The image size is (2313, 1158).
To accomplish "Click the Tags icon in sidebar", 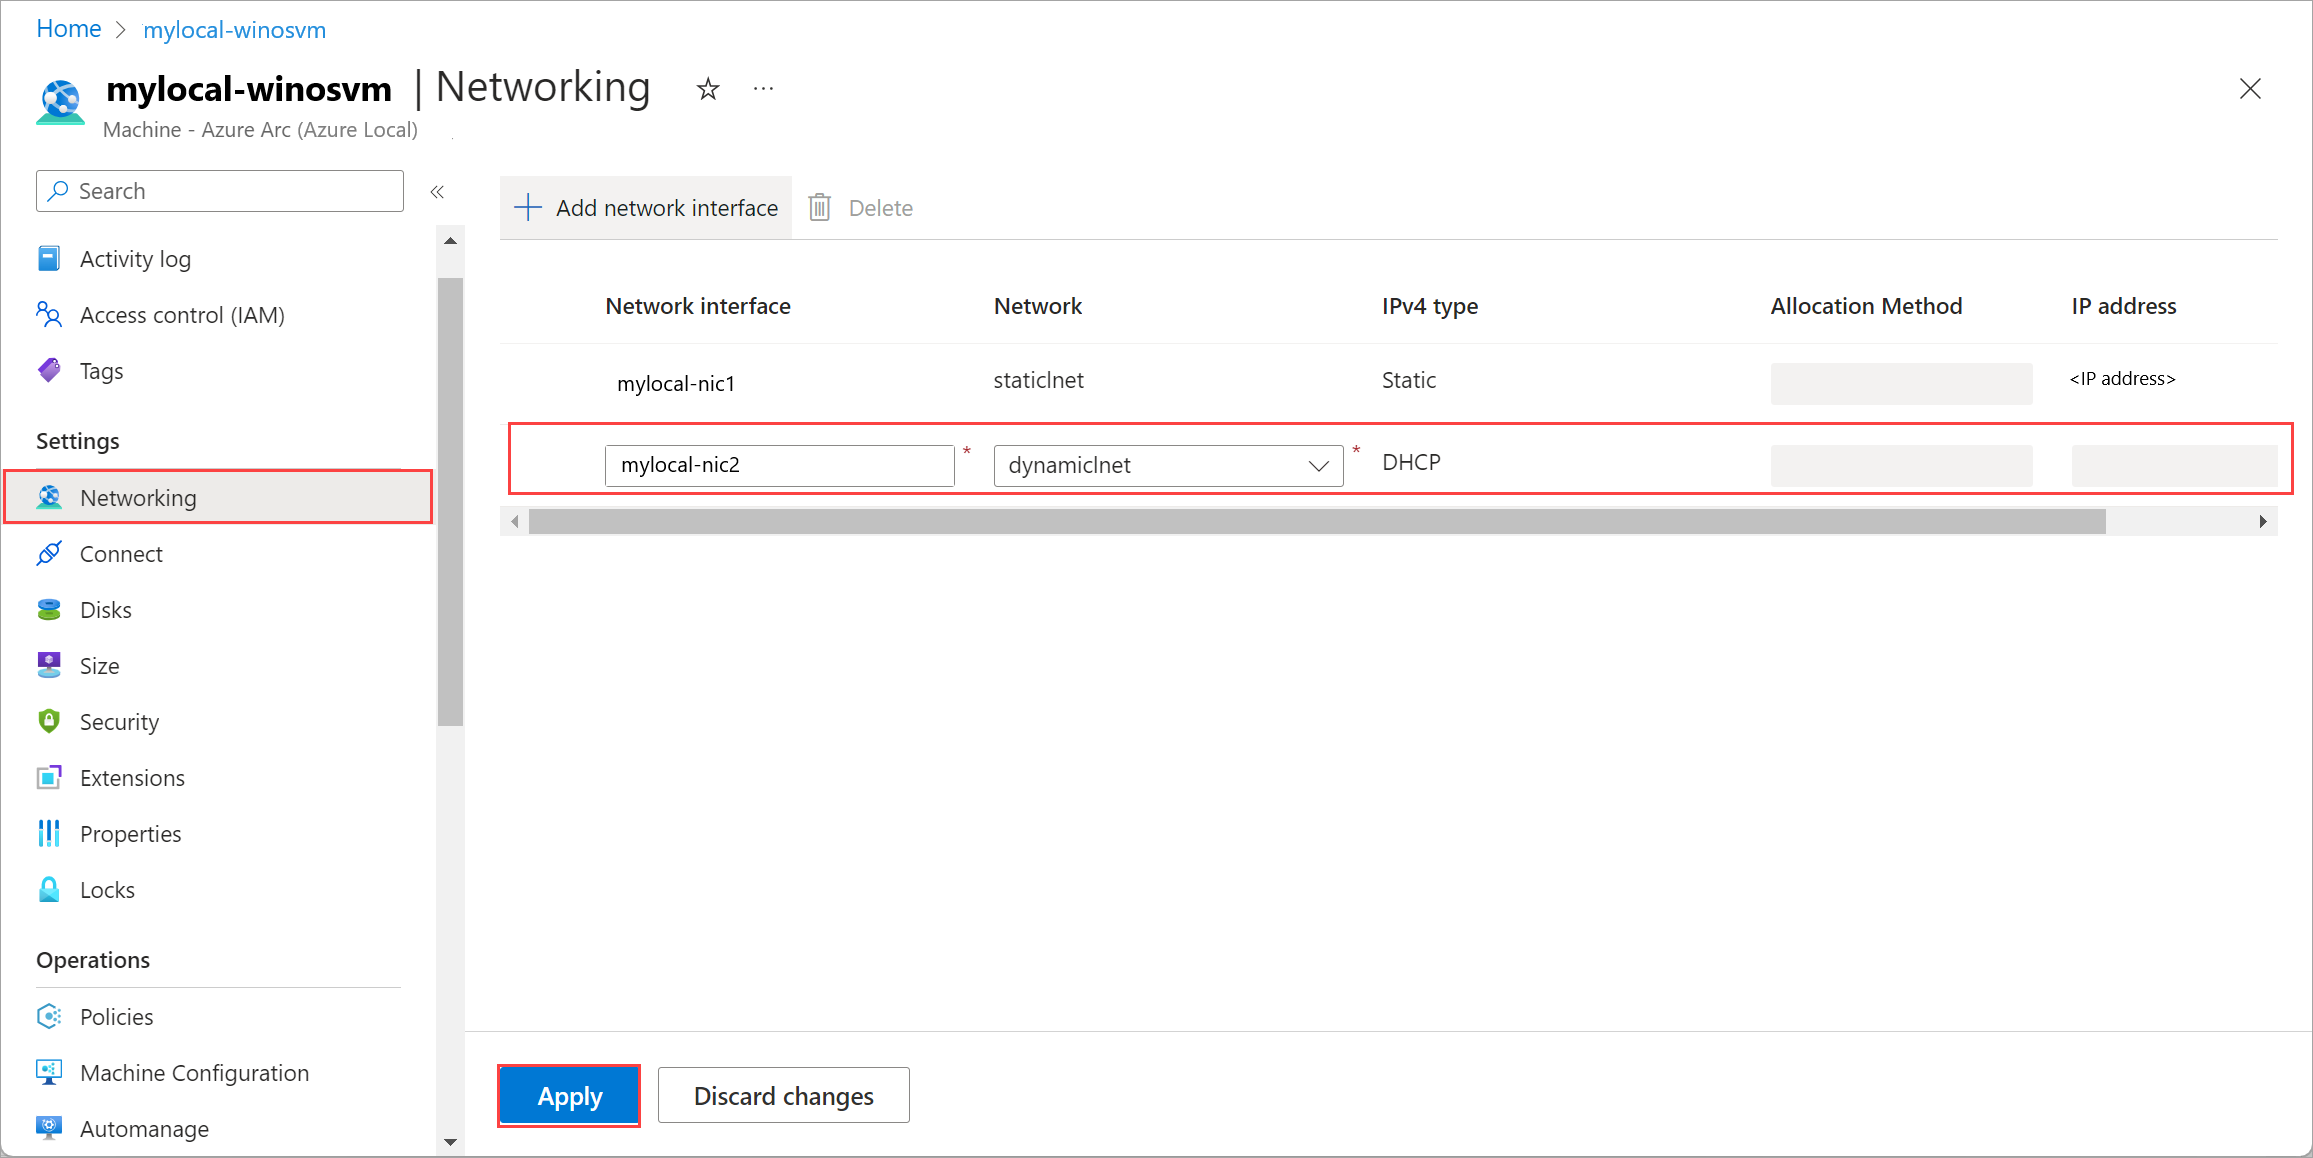I will tap(49, 371).
